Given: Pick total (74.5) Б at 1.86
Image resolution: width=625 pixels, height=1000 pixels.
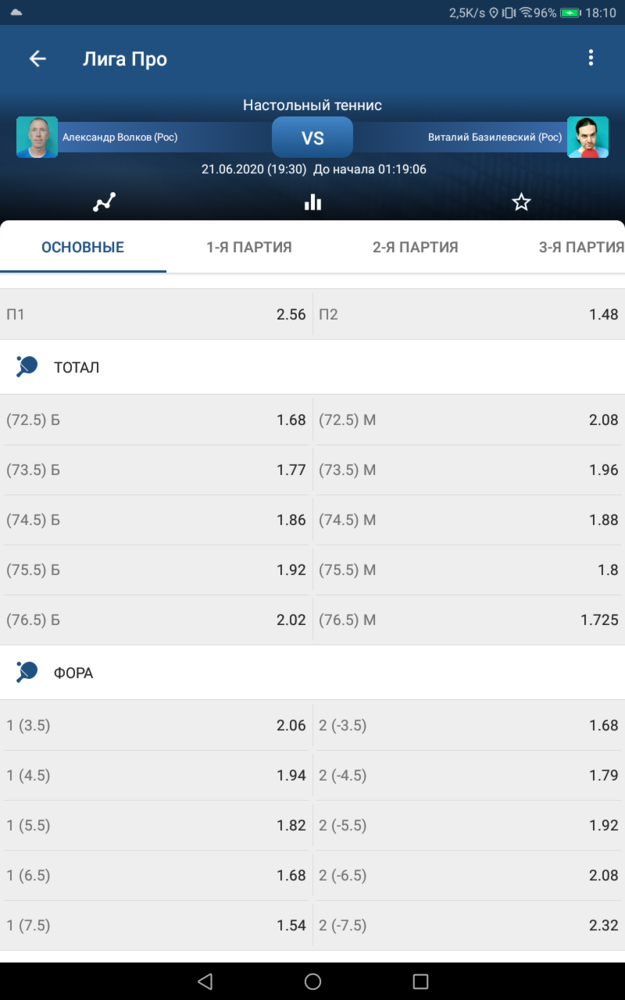Looking at the screenshot, I should 156,520.
